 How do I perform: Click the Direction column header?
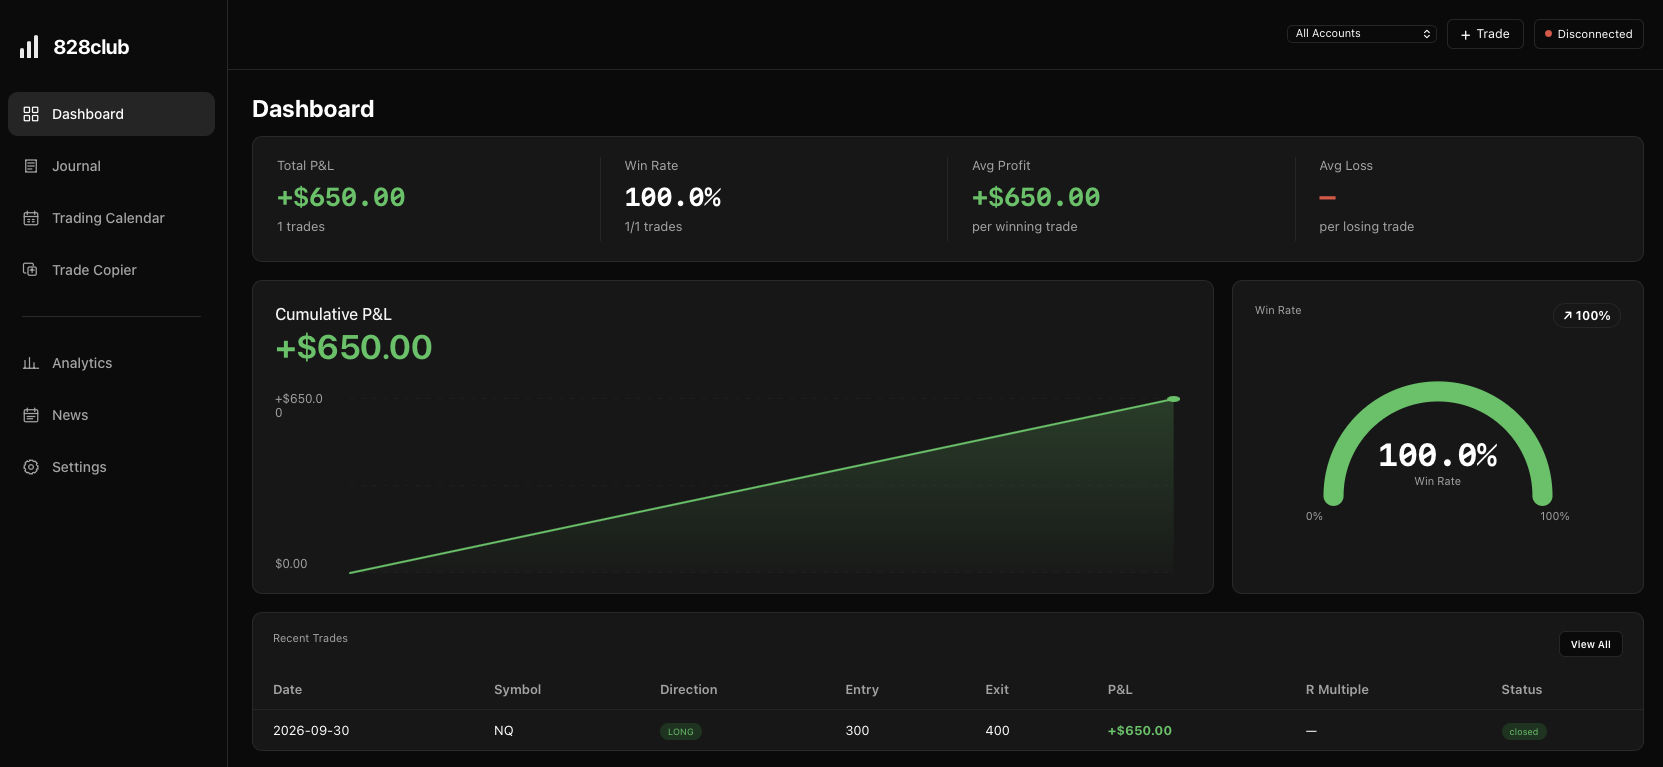point(689,690)
